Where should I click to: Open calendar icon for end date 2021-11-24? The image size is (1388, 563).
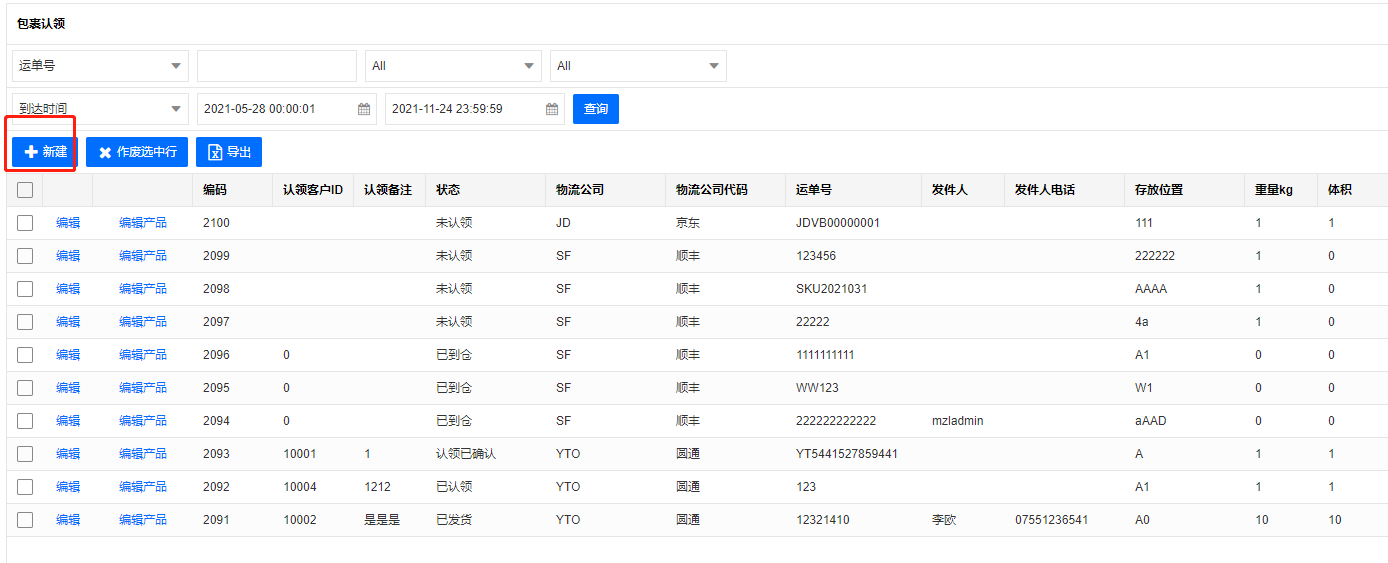pyautogui.click(x=552, y=109)
